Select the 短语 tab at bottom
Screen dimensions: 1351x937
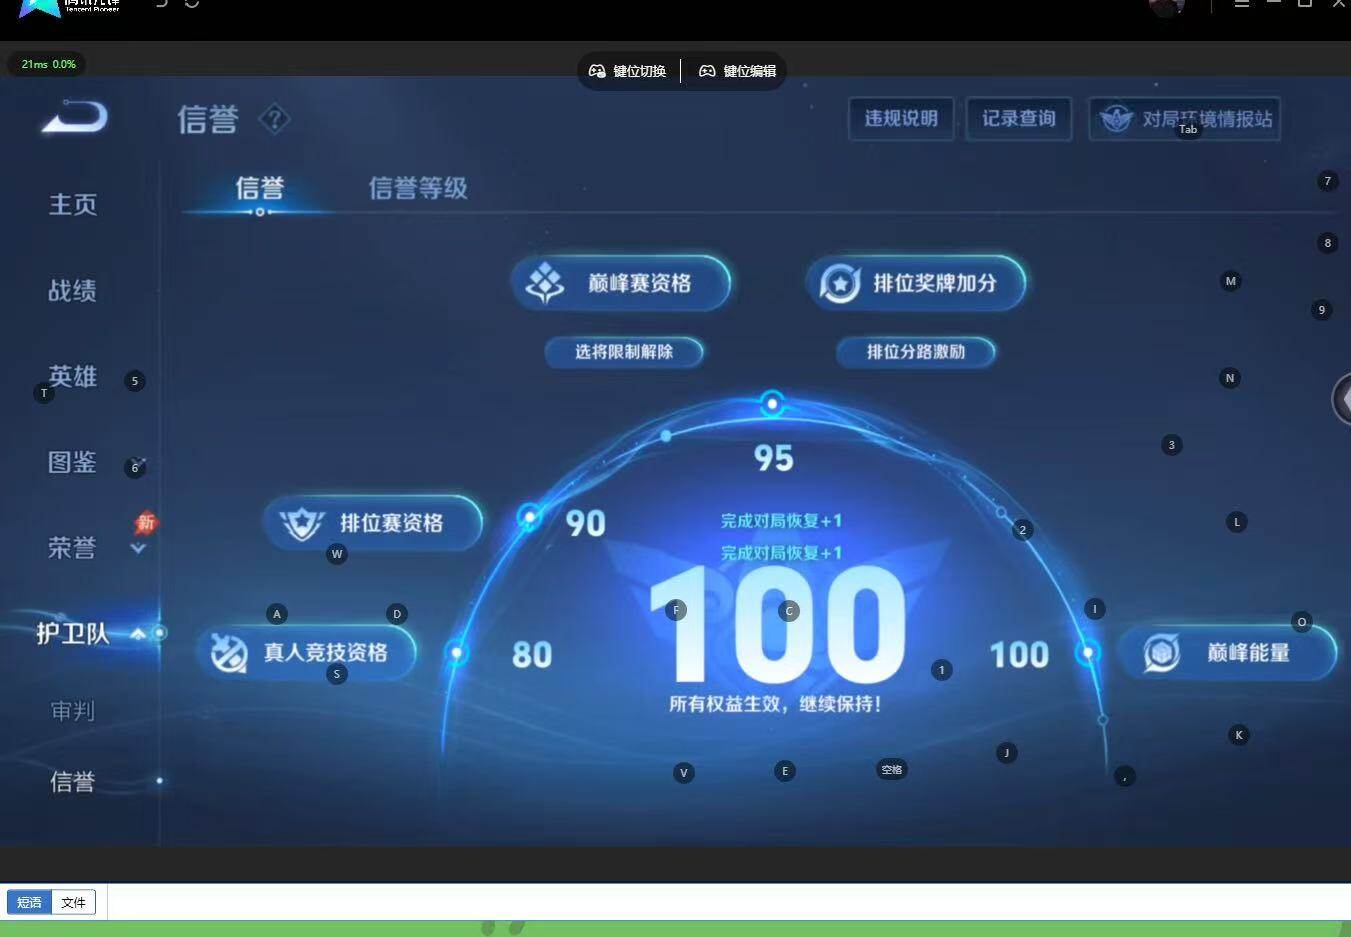pos(29,902)
